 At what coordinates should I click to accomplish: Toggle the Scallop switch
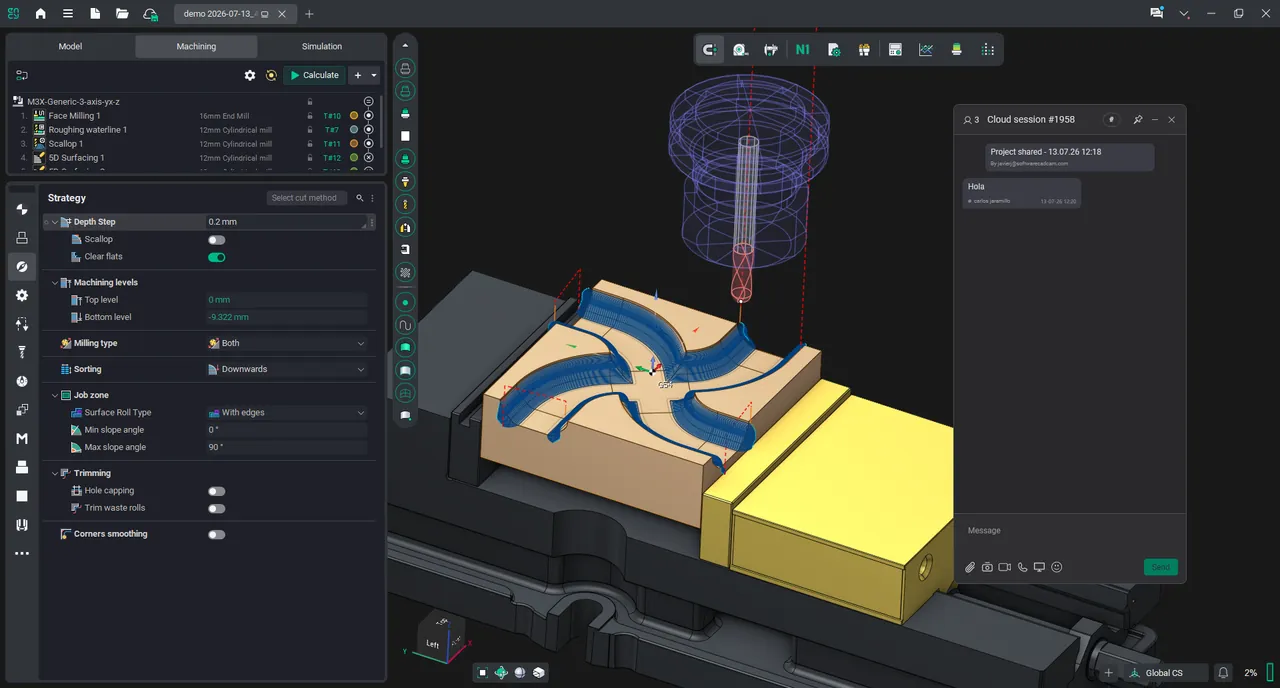pos(216,240)
